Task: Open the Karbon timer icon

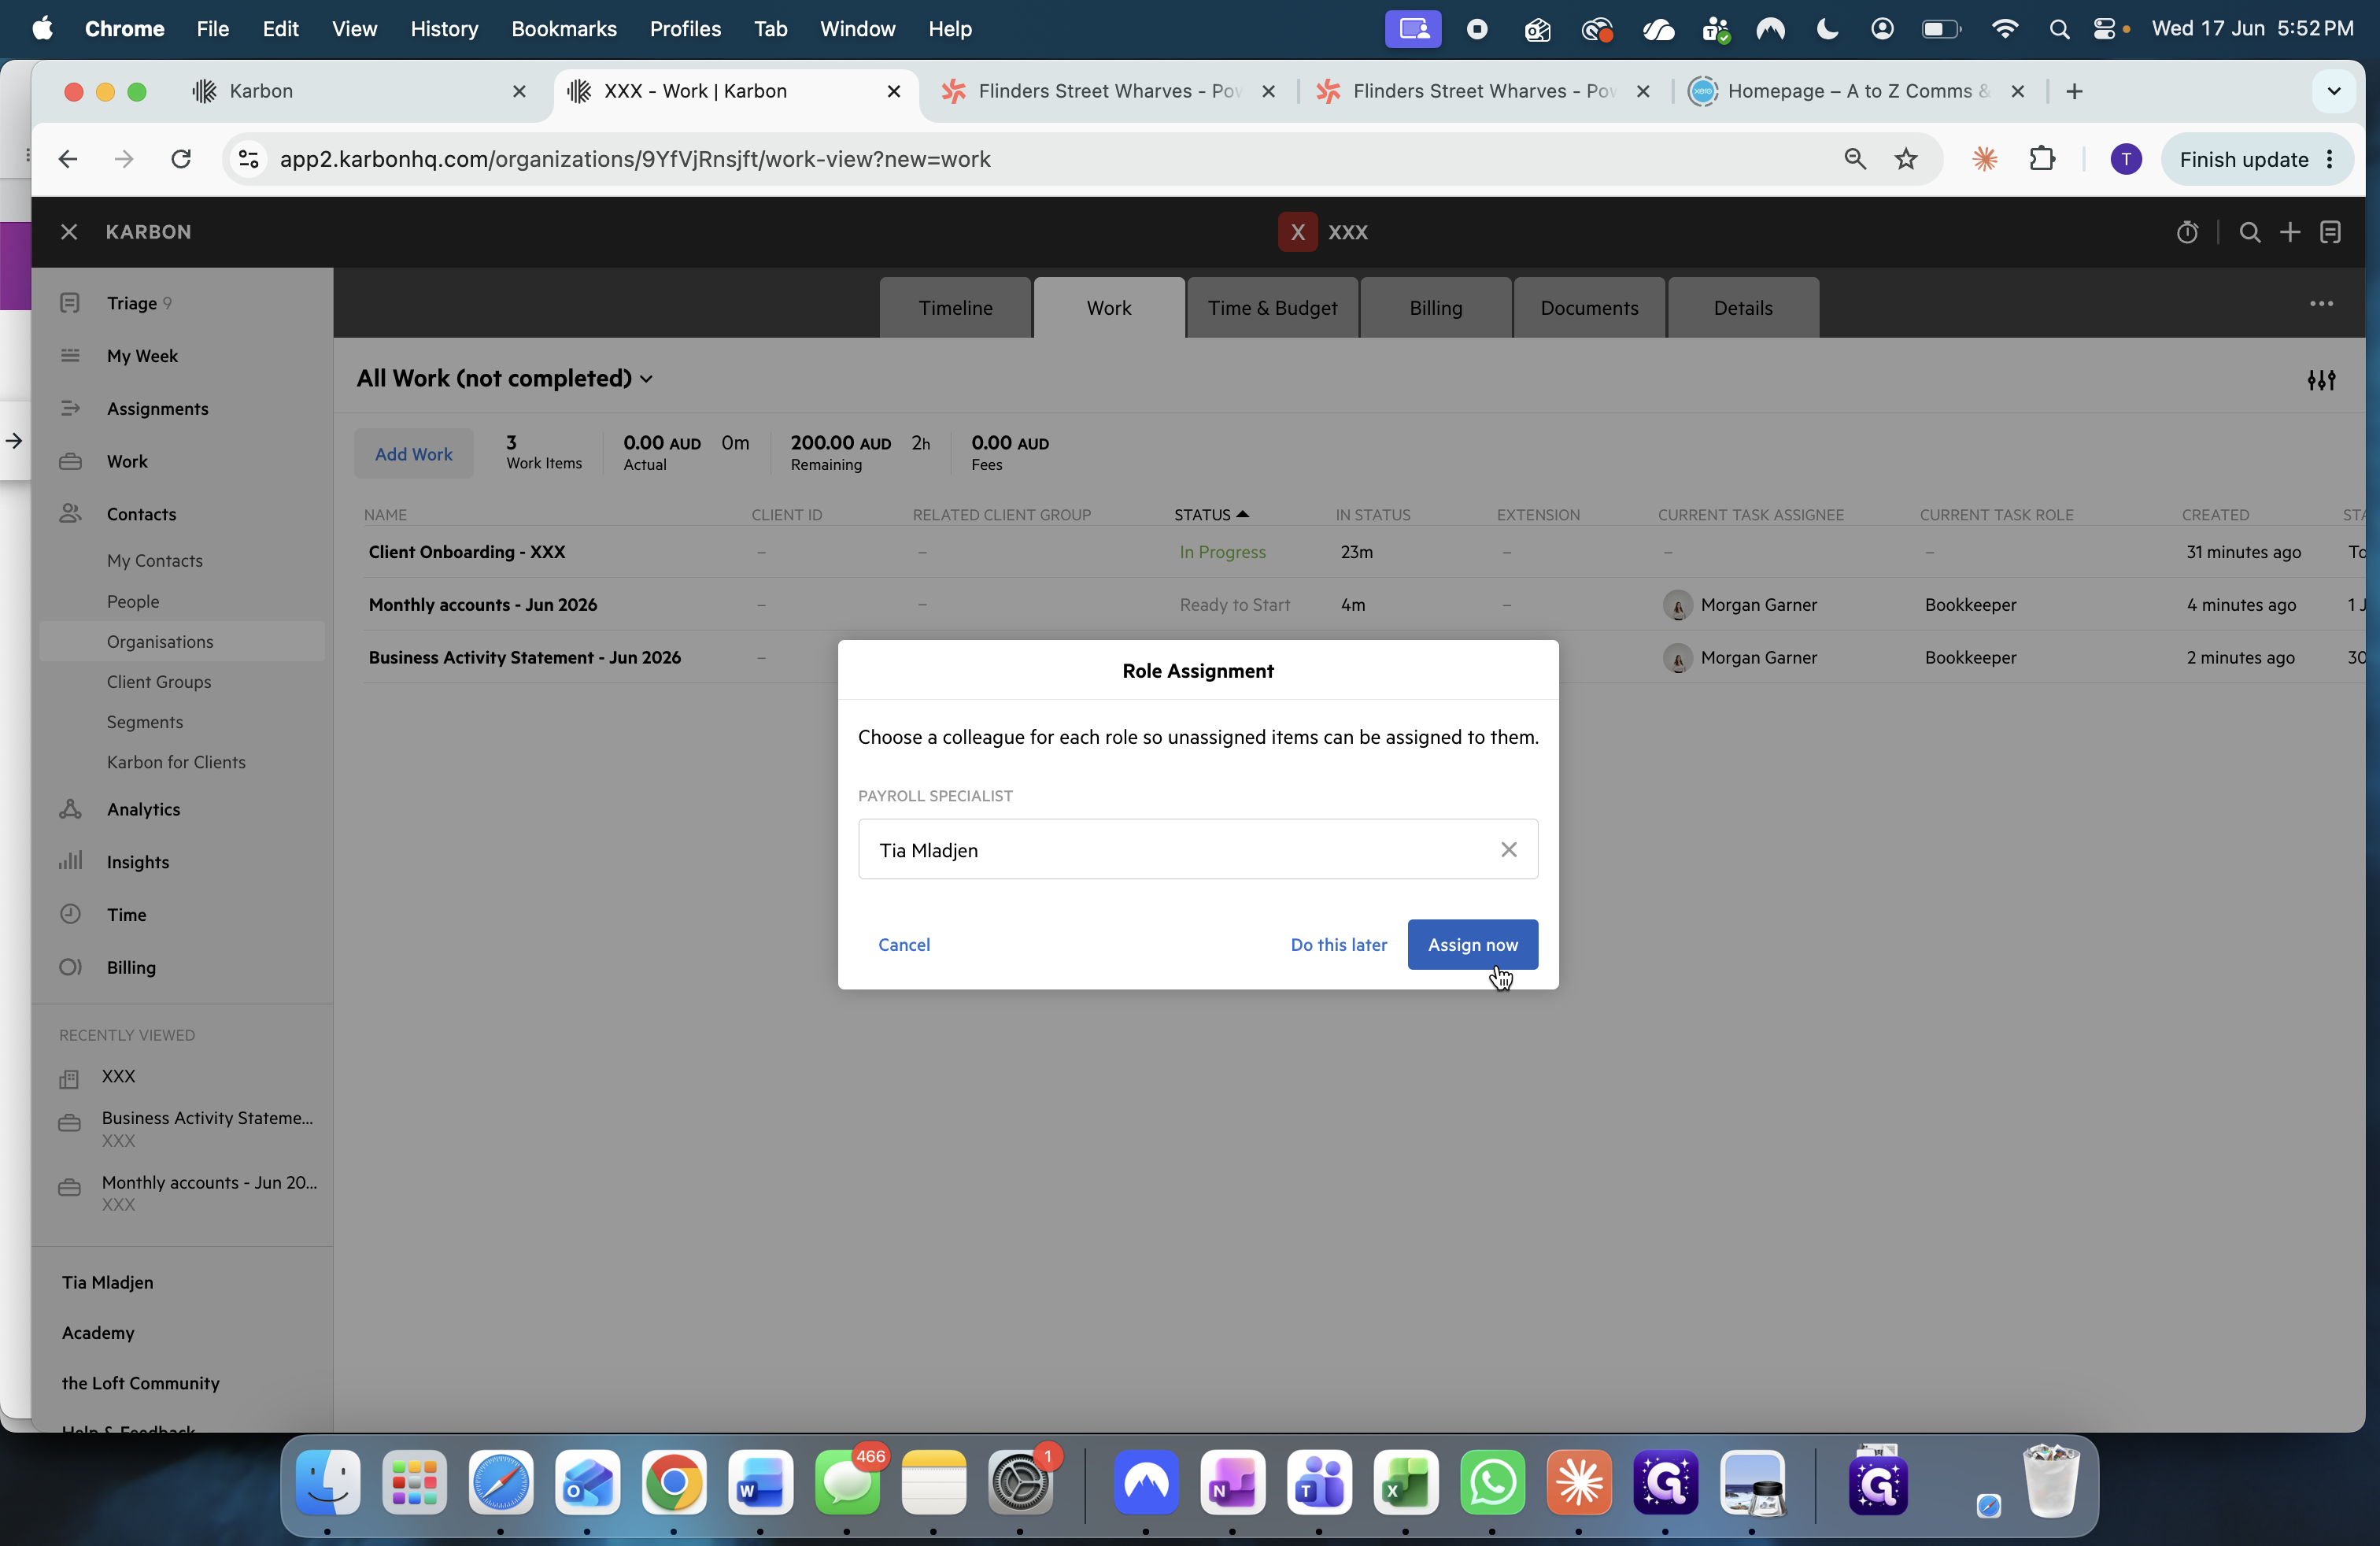Action: (2186, 232)
